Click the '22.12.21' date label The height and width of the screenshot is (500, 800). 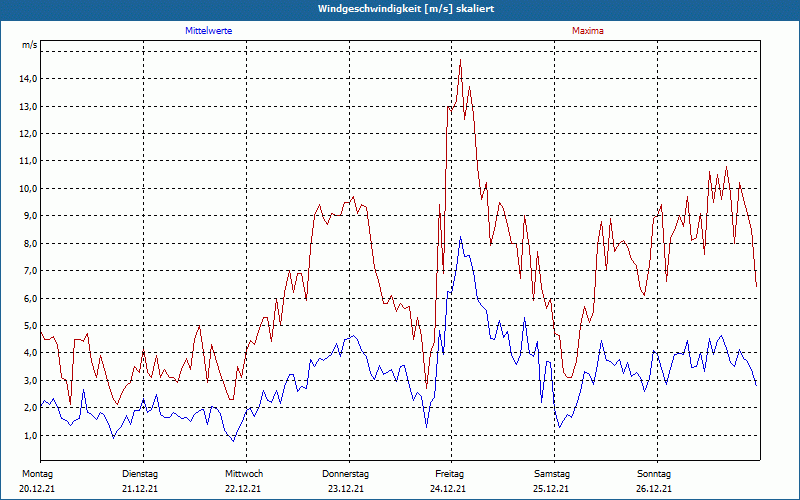(243, 489)
